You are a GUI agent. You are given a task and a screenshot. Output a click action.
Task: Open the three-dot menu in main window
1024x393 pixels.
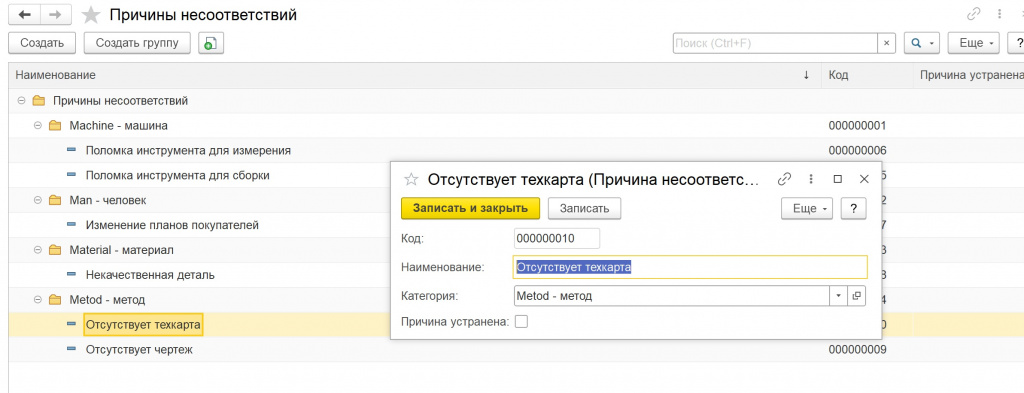(x=999, y=14)
